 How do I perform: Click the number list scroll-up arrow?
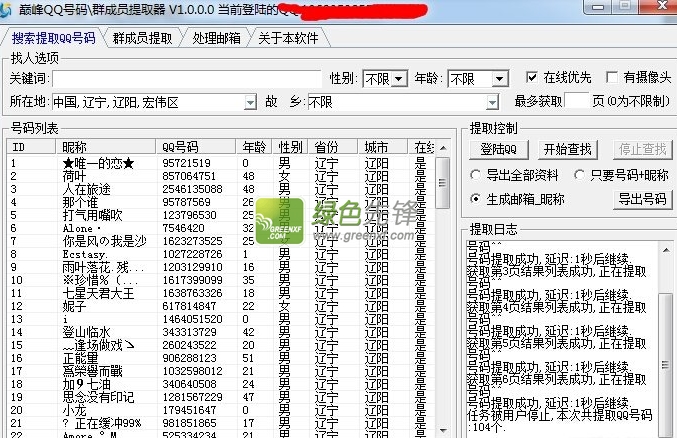coord(443,148)
